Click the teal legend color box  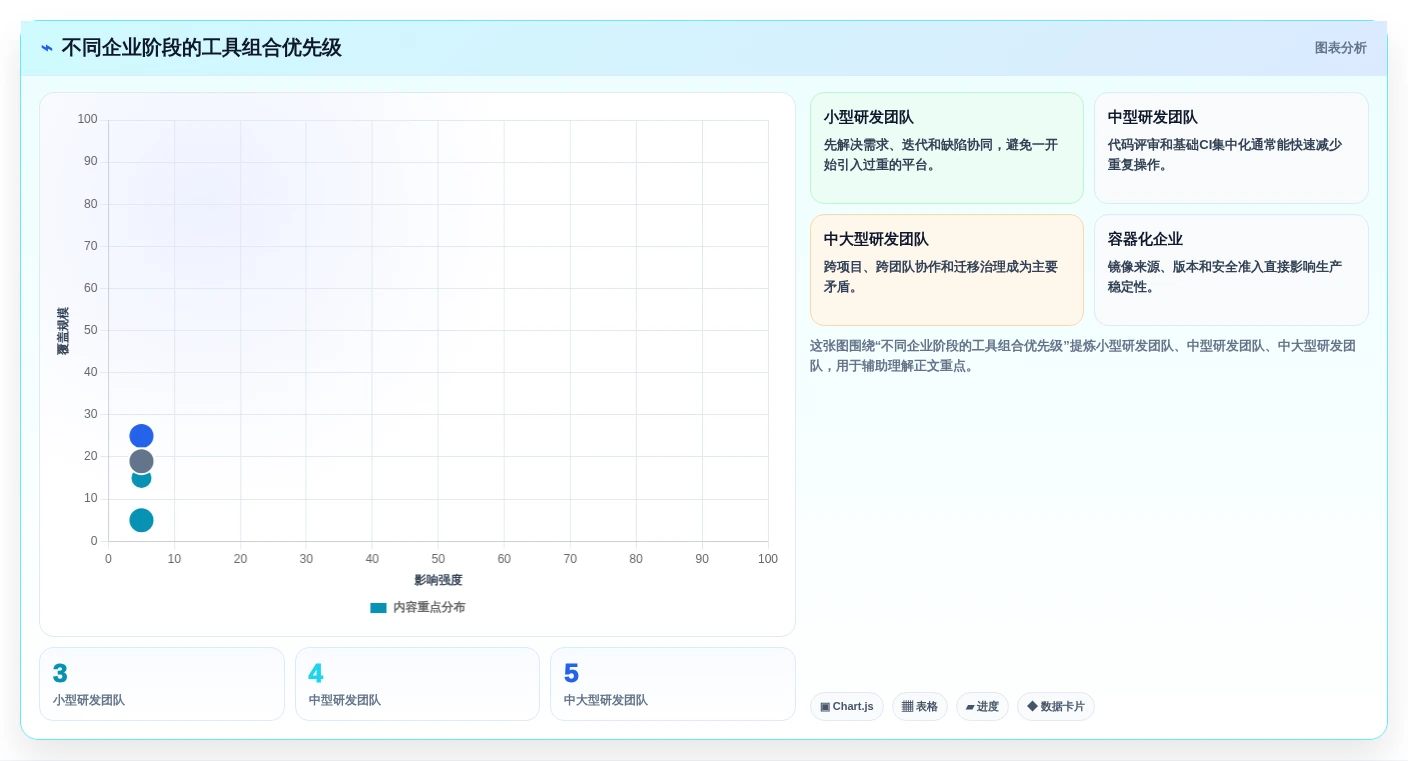coord(378,607)
